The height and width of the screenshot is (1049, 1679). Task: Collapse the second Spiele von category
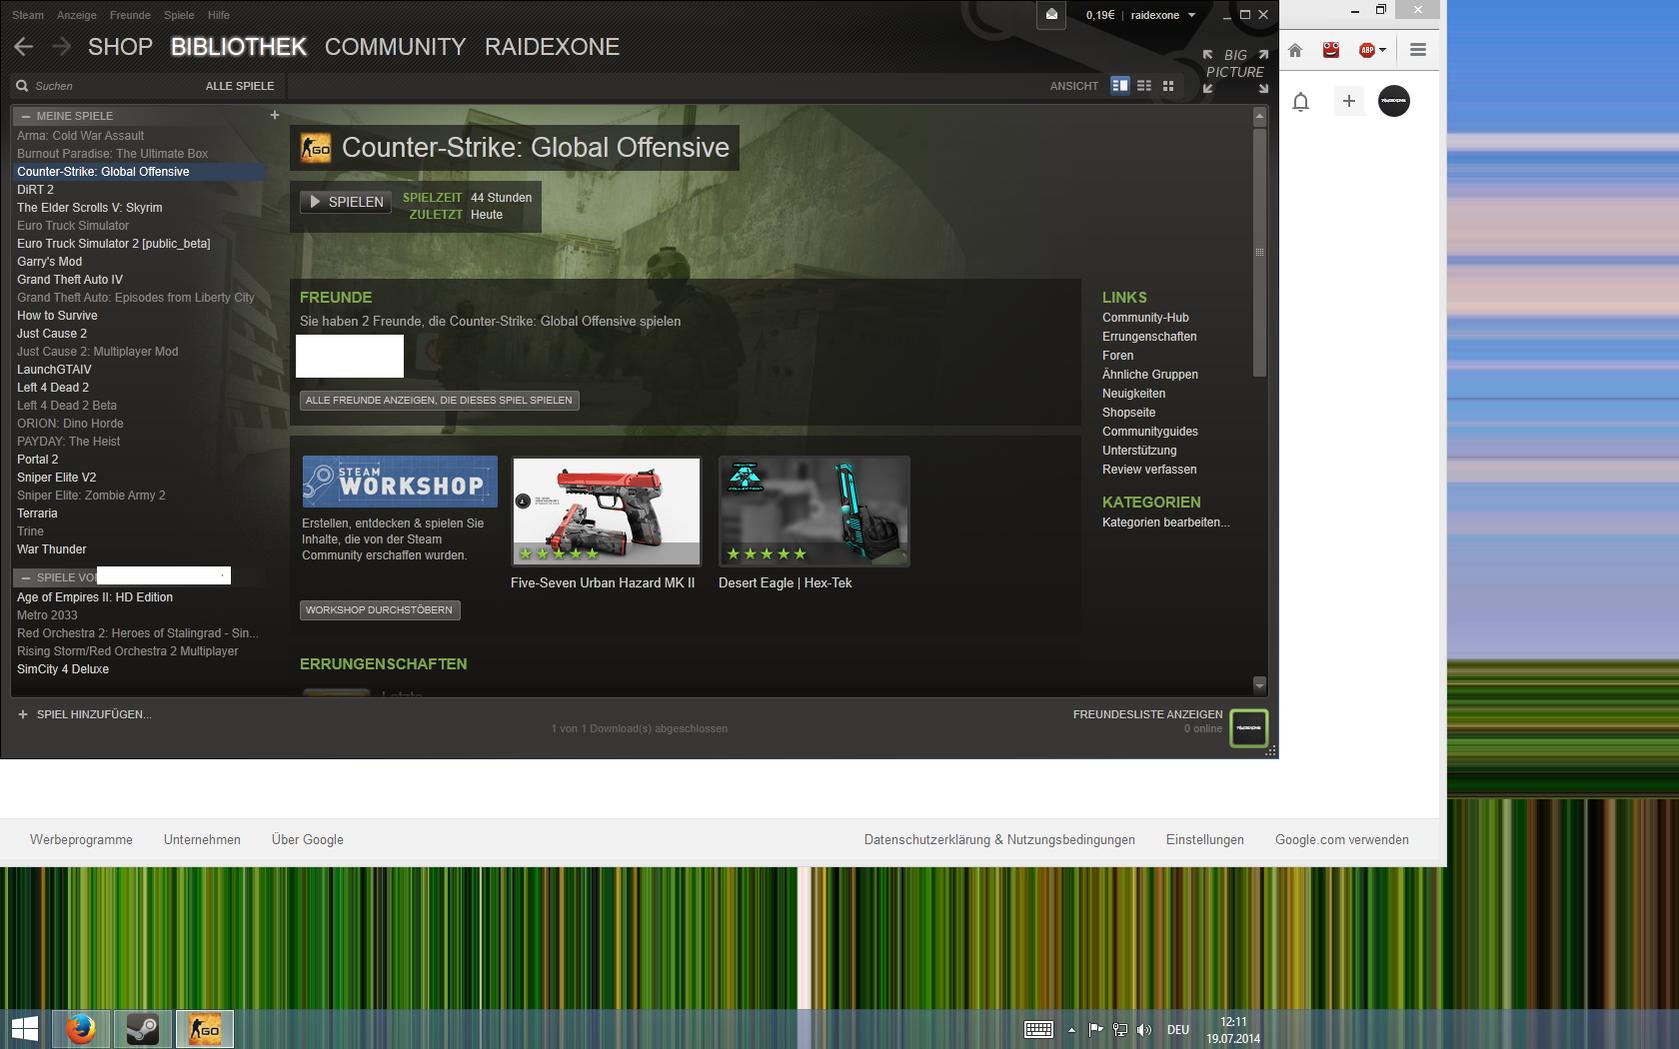pyautogui.click(x=25, y=578)
